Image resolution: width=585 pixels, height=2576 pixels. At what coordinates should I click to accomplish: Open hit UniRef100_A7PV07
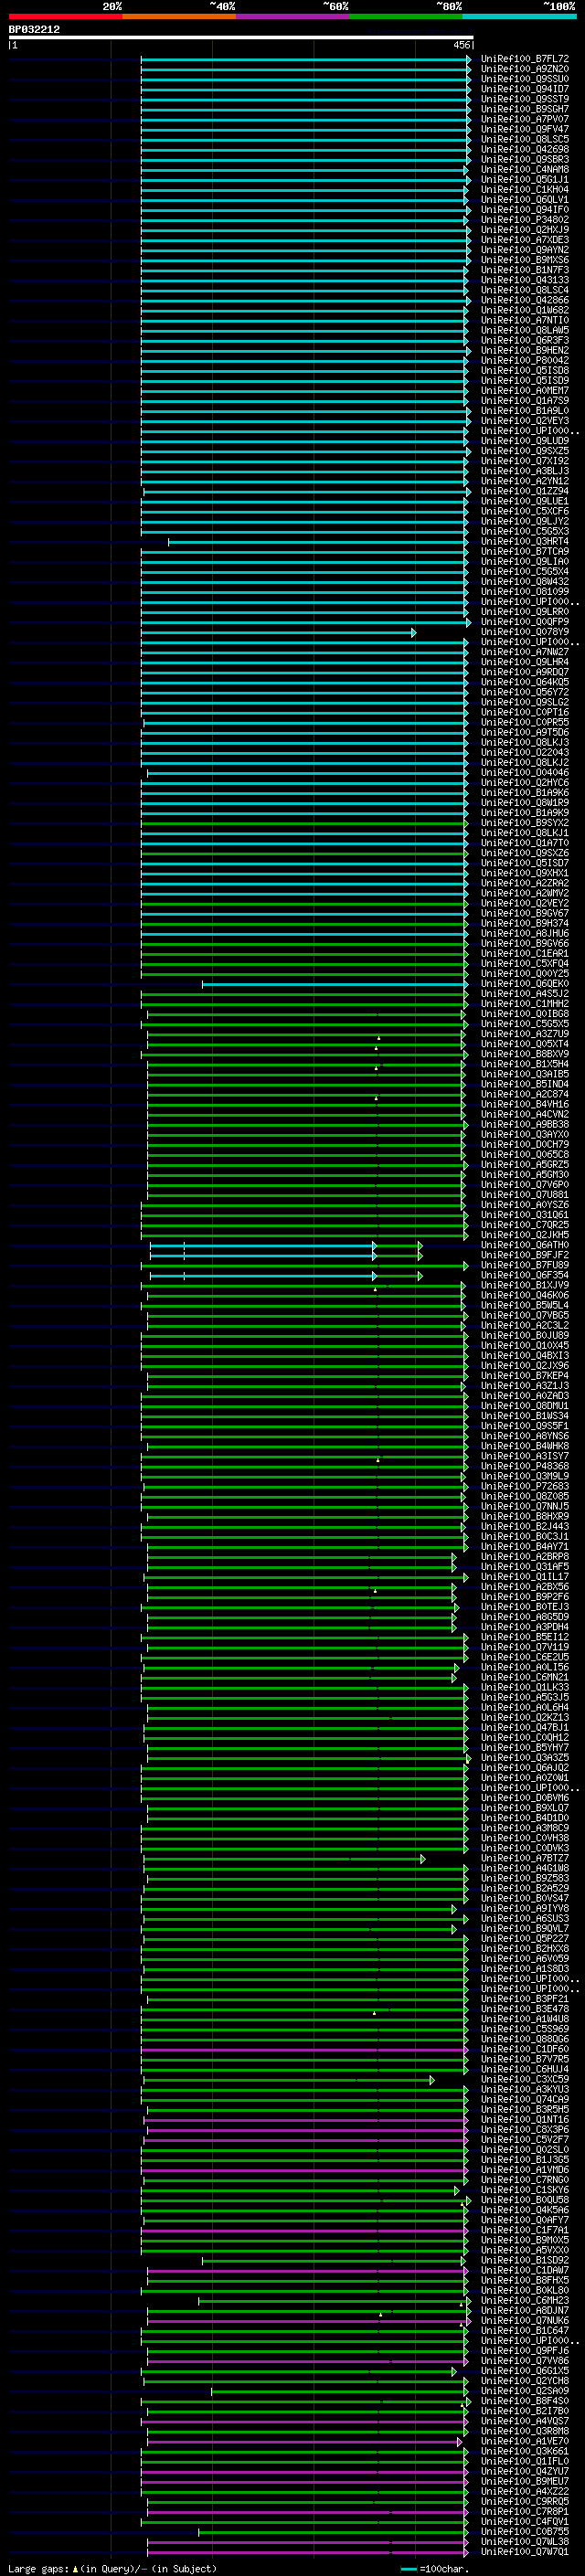(525, 119)
